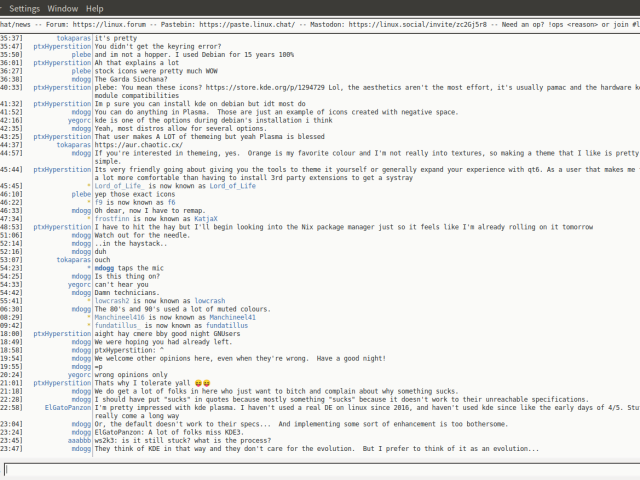The width and height of the screenshot is (640, 480).
Task: Click message "Damn technicians."
Action: pyautogui.click(x=127, y=293)
